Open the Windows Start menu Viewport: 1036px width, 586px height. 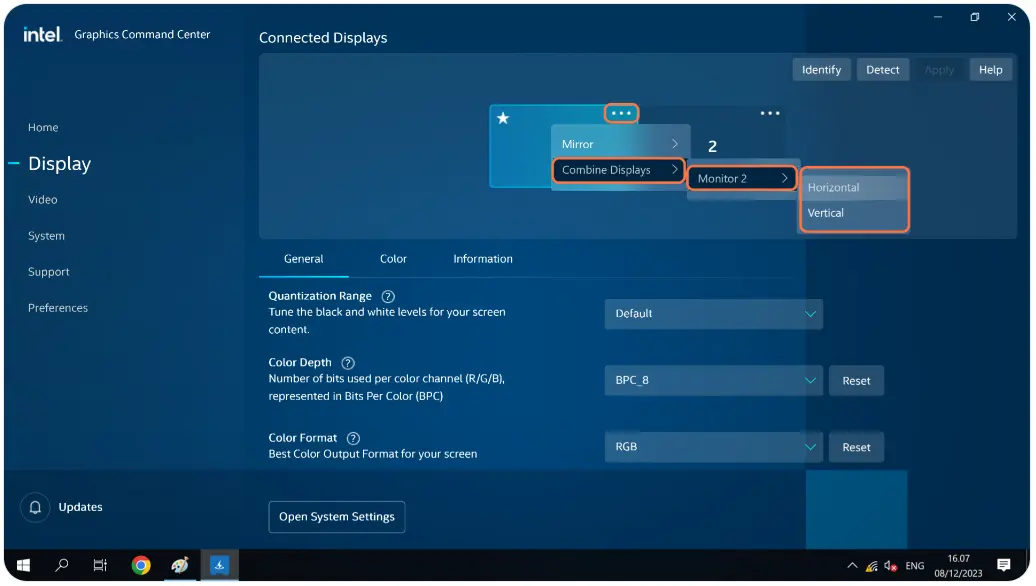click(23, 566)
